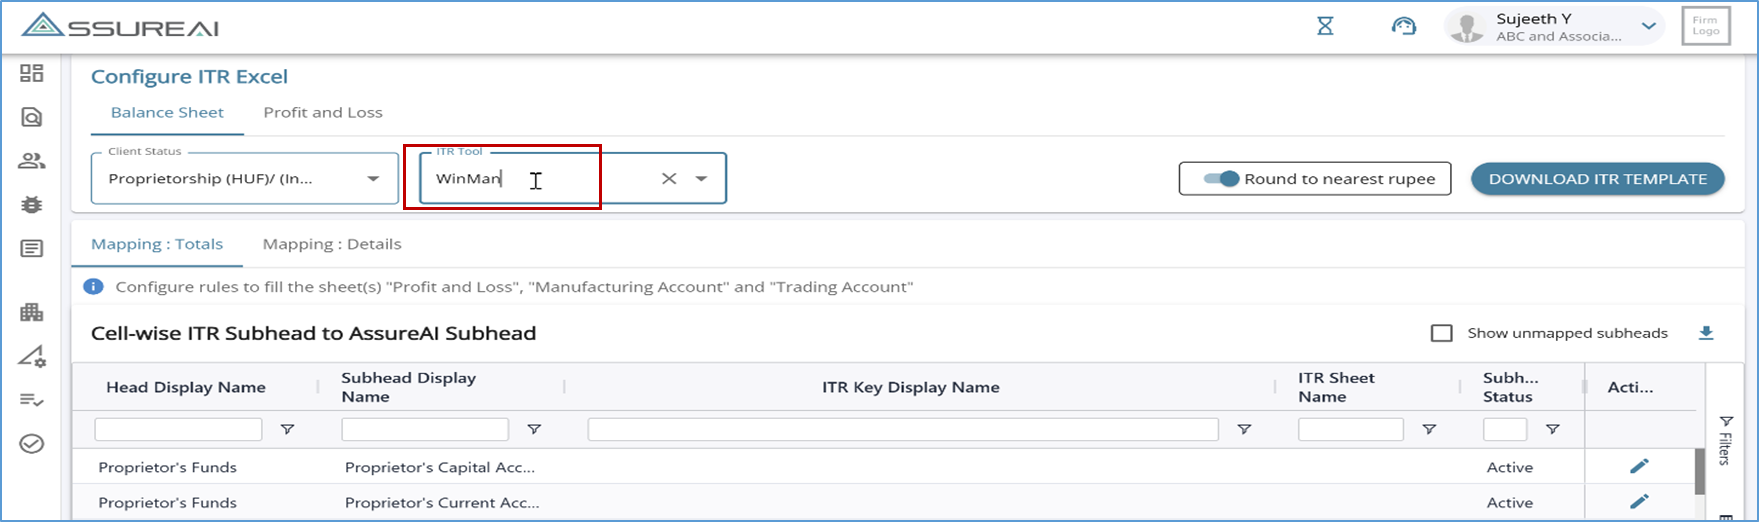
Task: Open the dashboard grid icon in sidebar
Action: tap(32, 73)
